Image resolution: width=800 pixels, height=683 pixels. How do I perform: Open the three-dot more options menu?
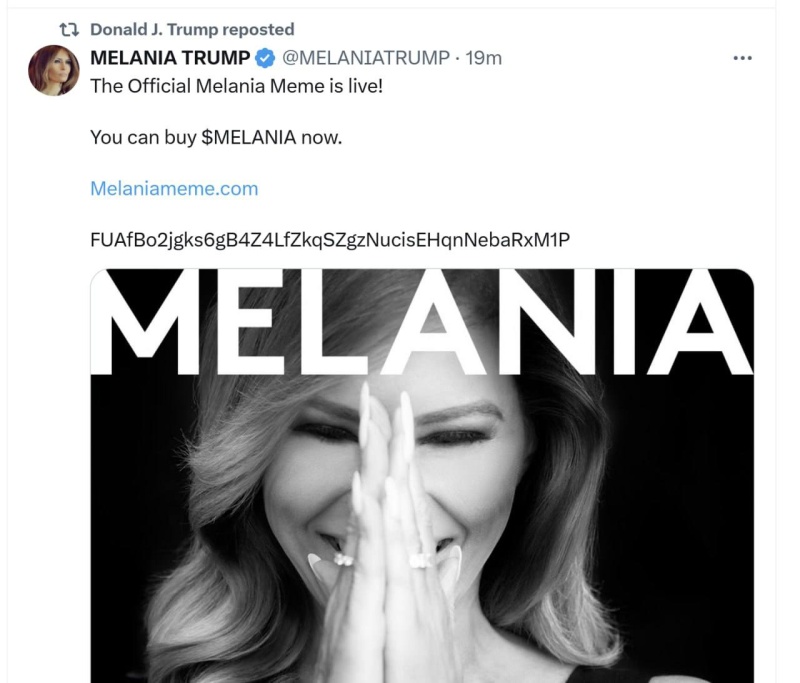pos(742,58)
